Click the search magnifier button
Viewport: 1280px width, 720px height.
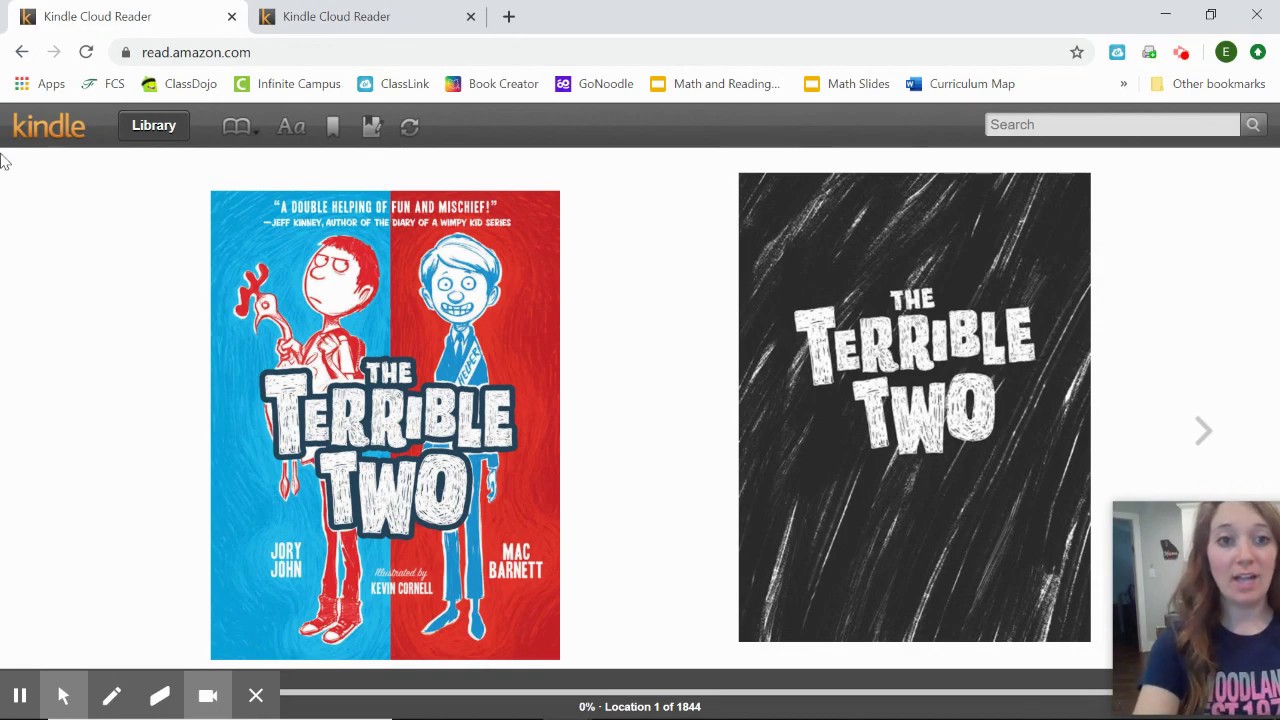tap(1253, 124)
